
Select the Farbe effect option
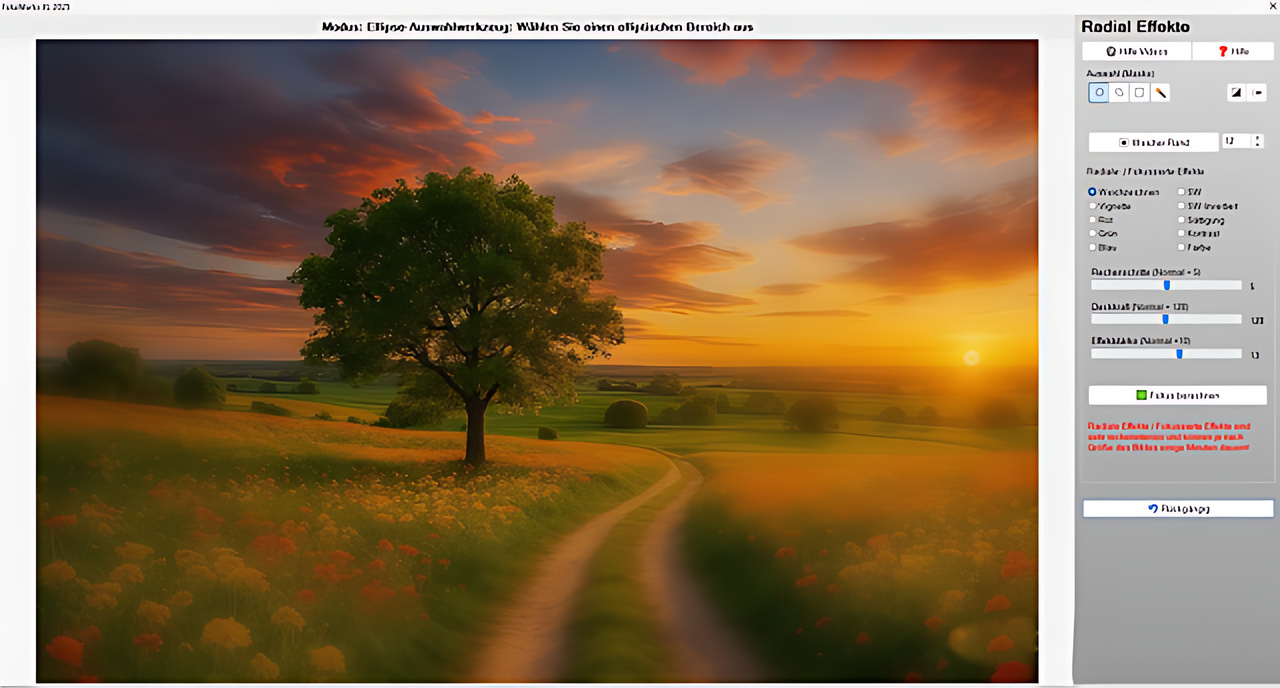coord(1194,247)
